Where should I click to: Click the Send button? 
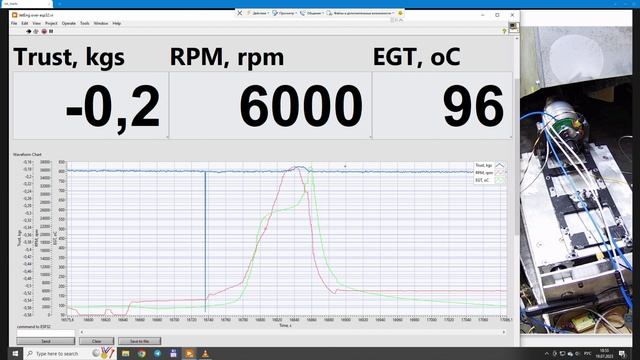click(x=46, y=341)
